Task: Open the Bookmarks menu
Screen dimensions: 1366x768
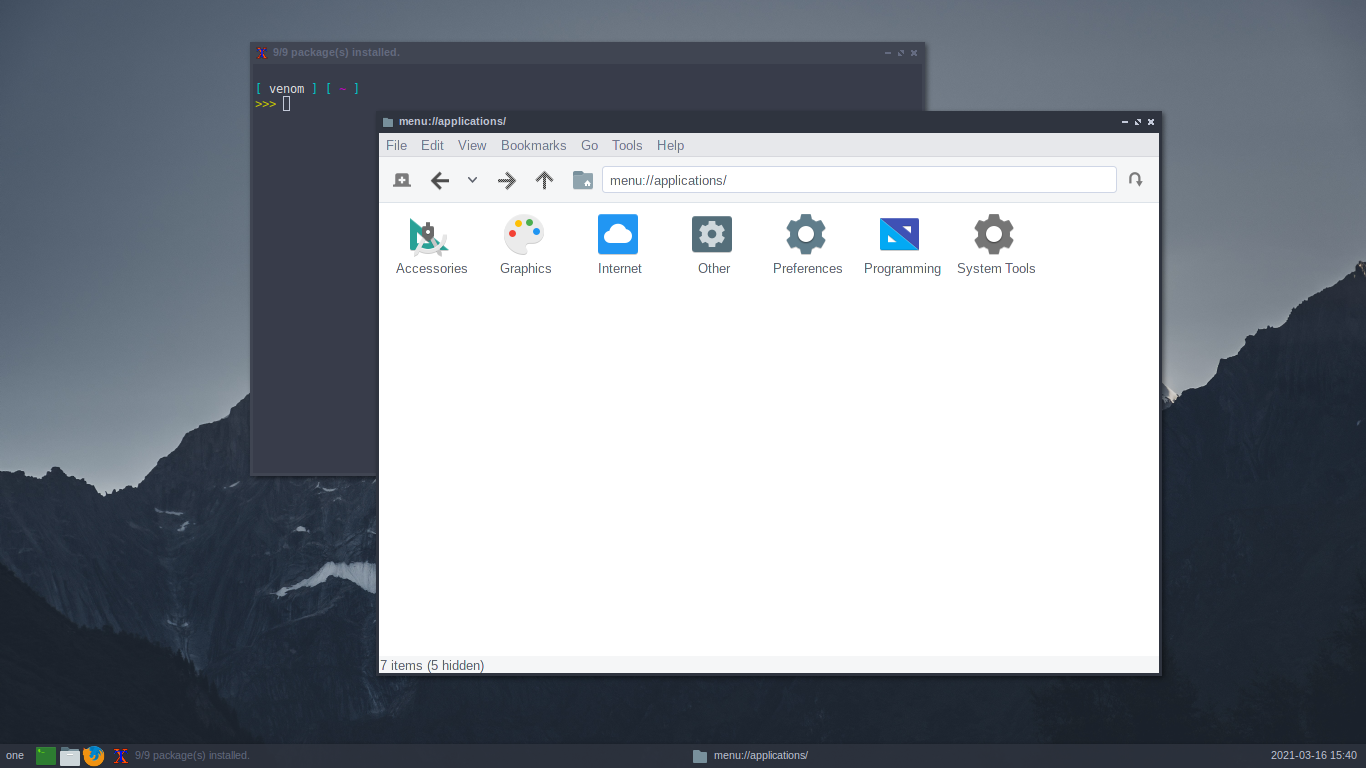Action: click(534, 145)
